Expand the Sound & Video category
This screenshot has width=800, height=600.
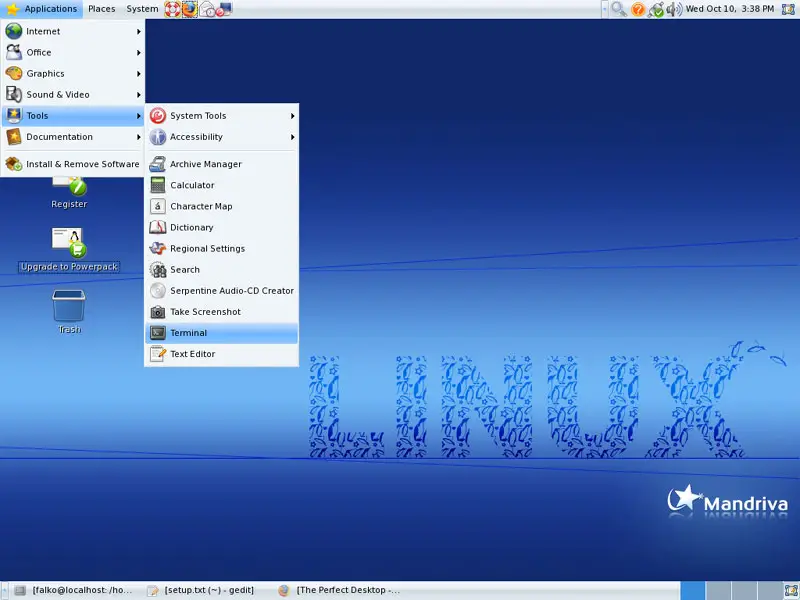[72, 95]
